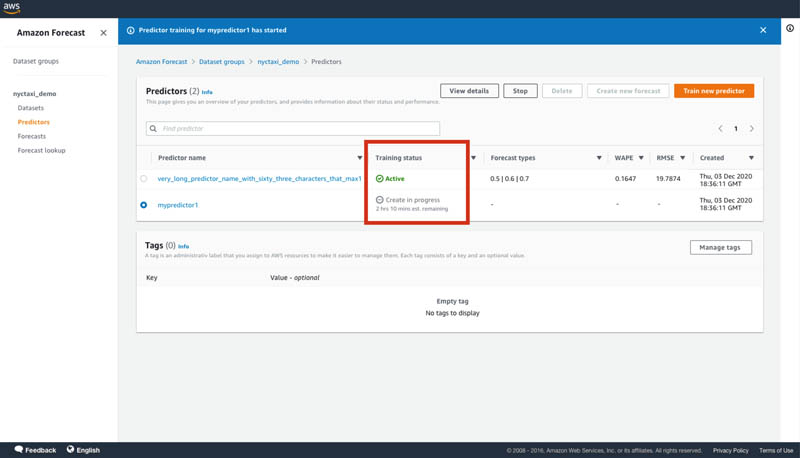The height and width of the screenshot is (458, 800).
Task: Open the help info panel icon at the top right
Action: (x=790, y=29)
